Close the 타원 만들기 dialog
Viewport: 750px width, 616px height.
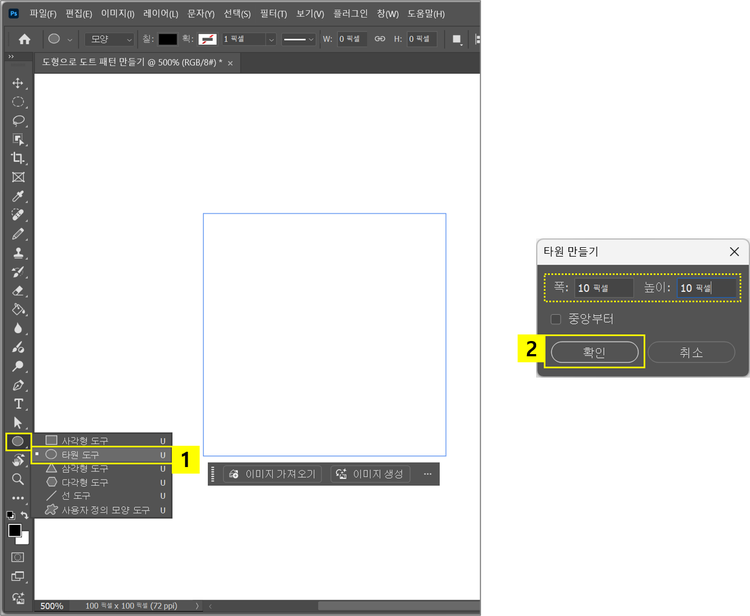734,252
